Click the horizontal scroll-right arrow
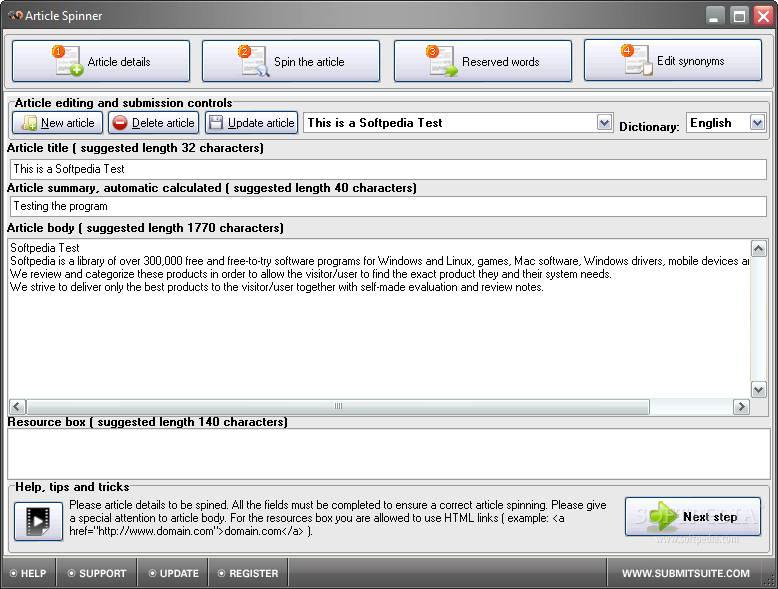This screenshot has height=589, width=778. click(x=741, y=407)
